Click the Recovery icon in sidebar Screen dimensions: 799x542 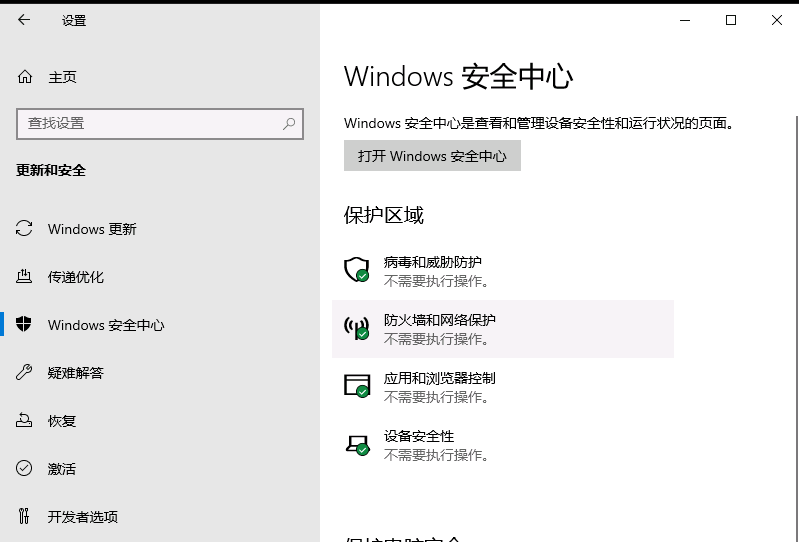pos(25,421)
